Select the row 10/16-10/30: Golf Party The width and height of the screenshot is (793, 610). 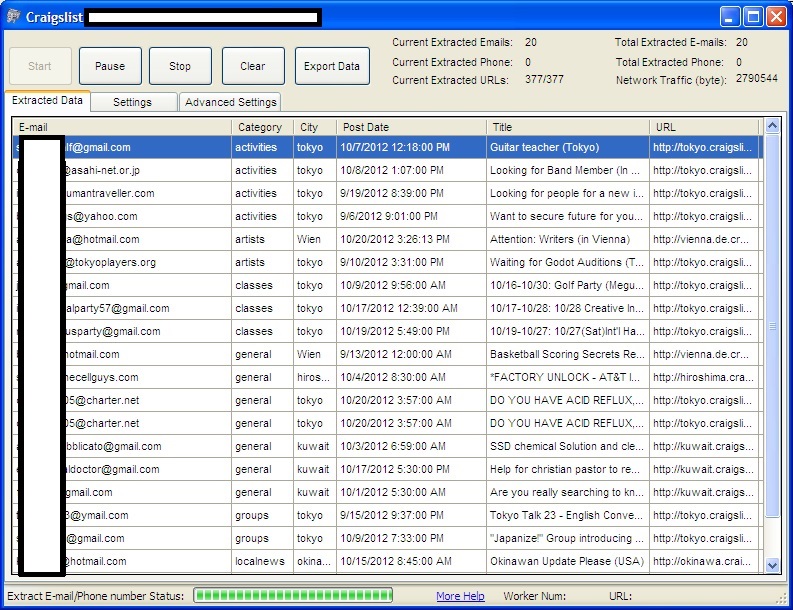(x=386, y=285)
